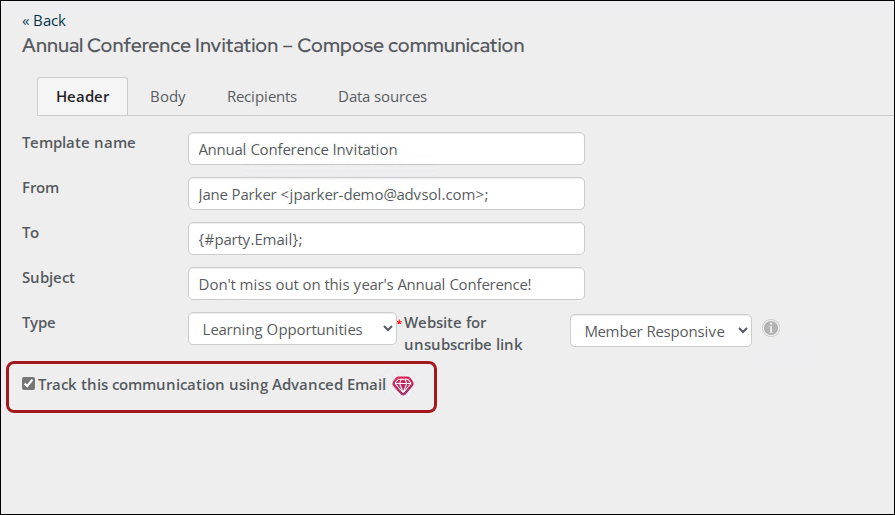895x515 pixels.
Task: Expand the Website for unsubscribe link dropdown
Action: pos(660,331)
